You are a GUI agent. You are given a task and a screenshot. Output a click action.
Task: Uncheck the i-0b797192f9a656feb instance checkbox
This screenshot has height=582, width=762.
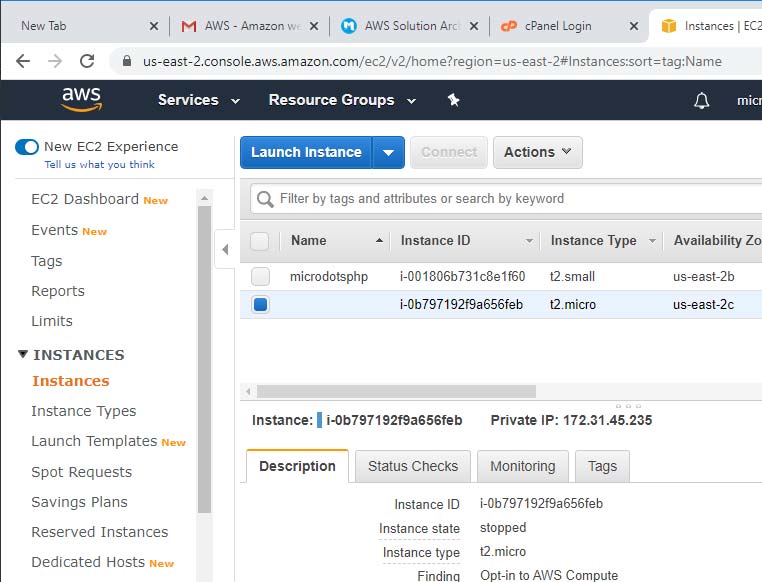[260, 305]
